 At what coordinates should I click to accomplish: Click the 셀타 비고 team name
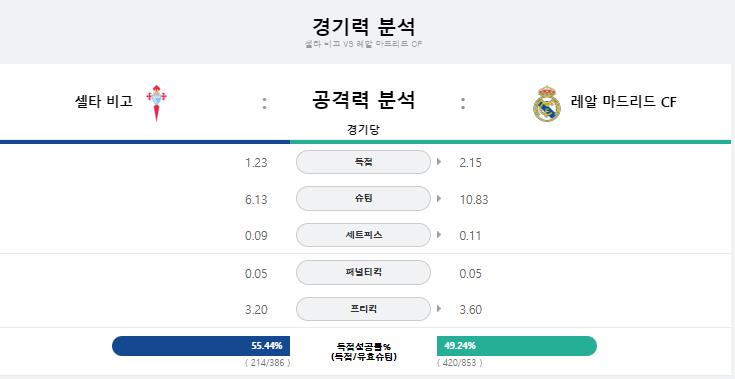[x=104, y=101]
